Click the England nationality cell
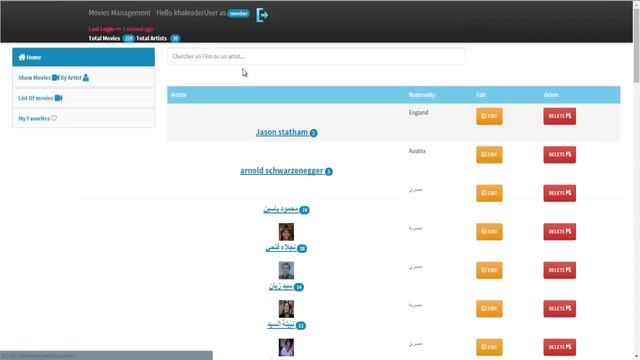The height and width of the screenshot is (360, 640). pyautogui.click(x=418, y=112)
